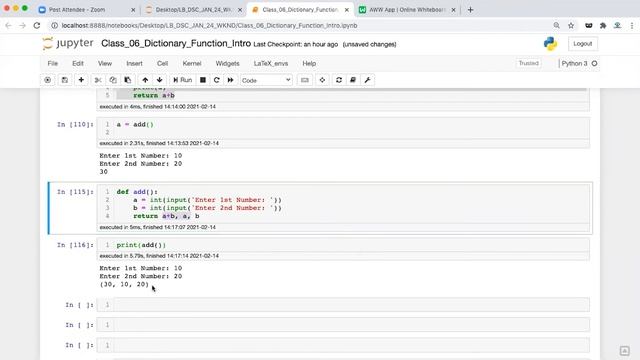Open the Widgets menu

tap(227, 64)
